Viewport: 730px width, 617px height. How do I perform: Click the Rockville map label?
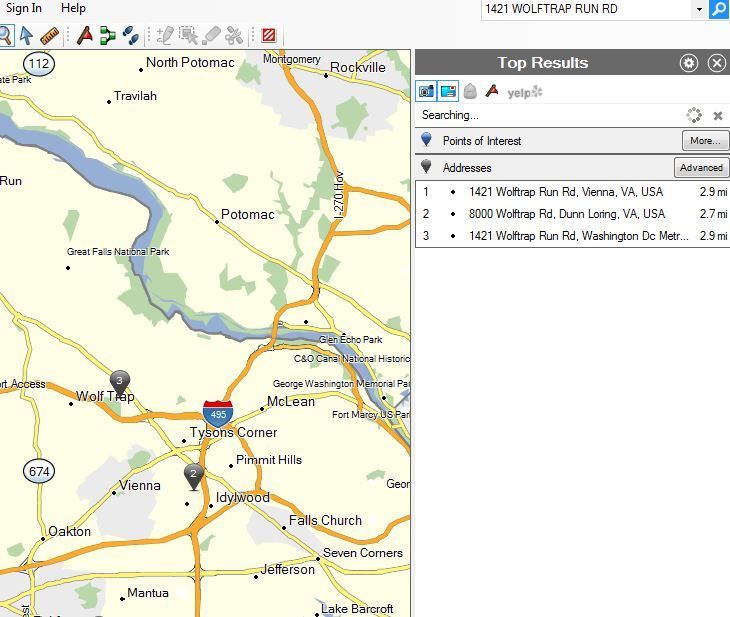(x=358, y=68)
